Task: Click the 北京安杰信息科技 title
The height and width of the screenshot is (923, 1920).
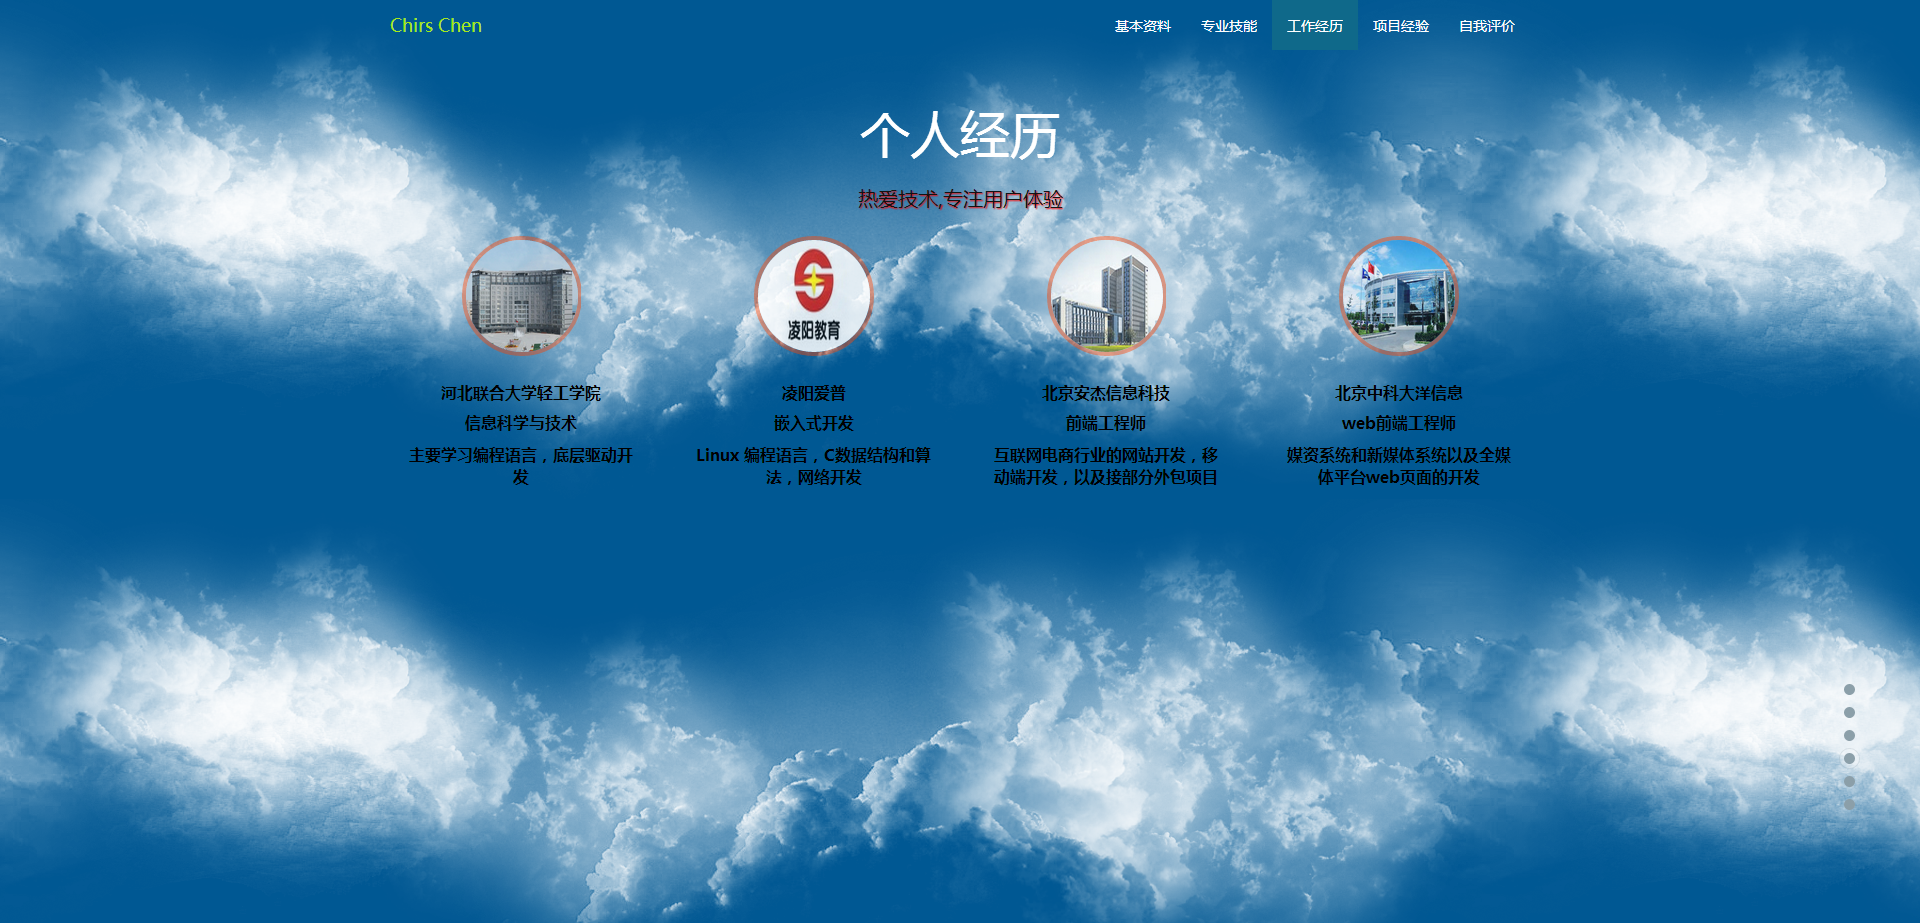Action: coord(1106,394)
